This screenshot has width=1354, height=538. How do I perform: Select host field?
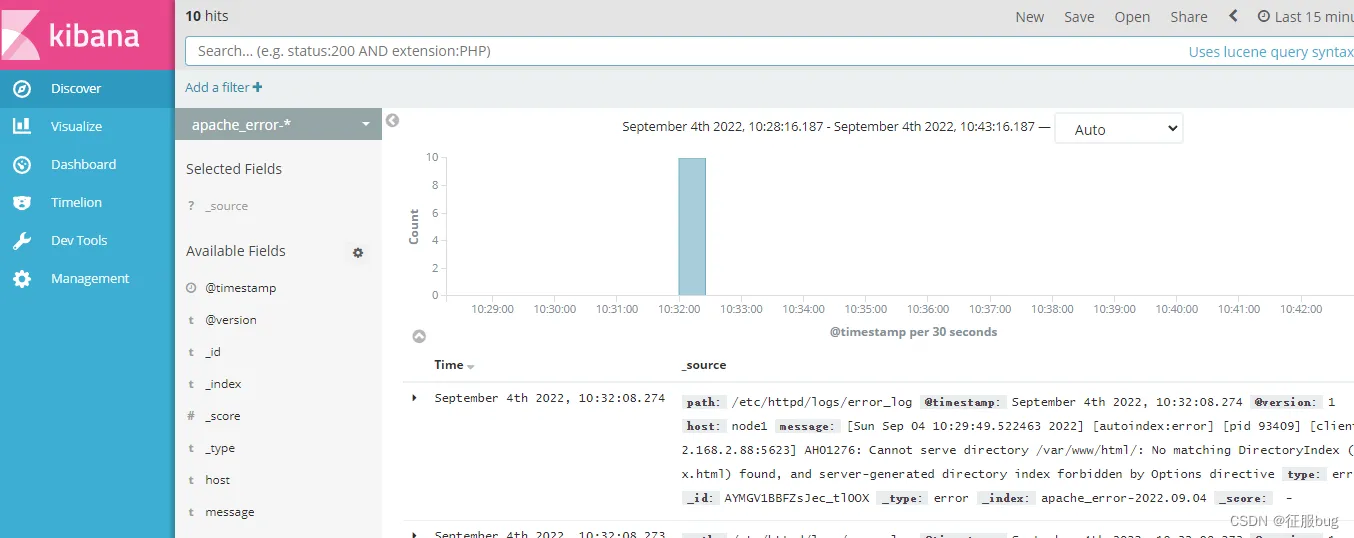[x=218, y=480]
